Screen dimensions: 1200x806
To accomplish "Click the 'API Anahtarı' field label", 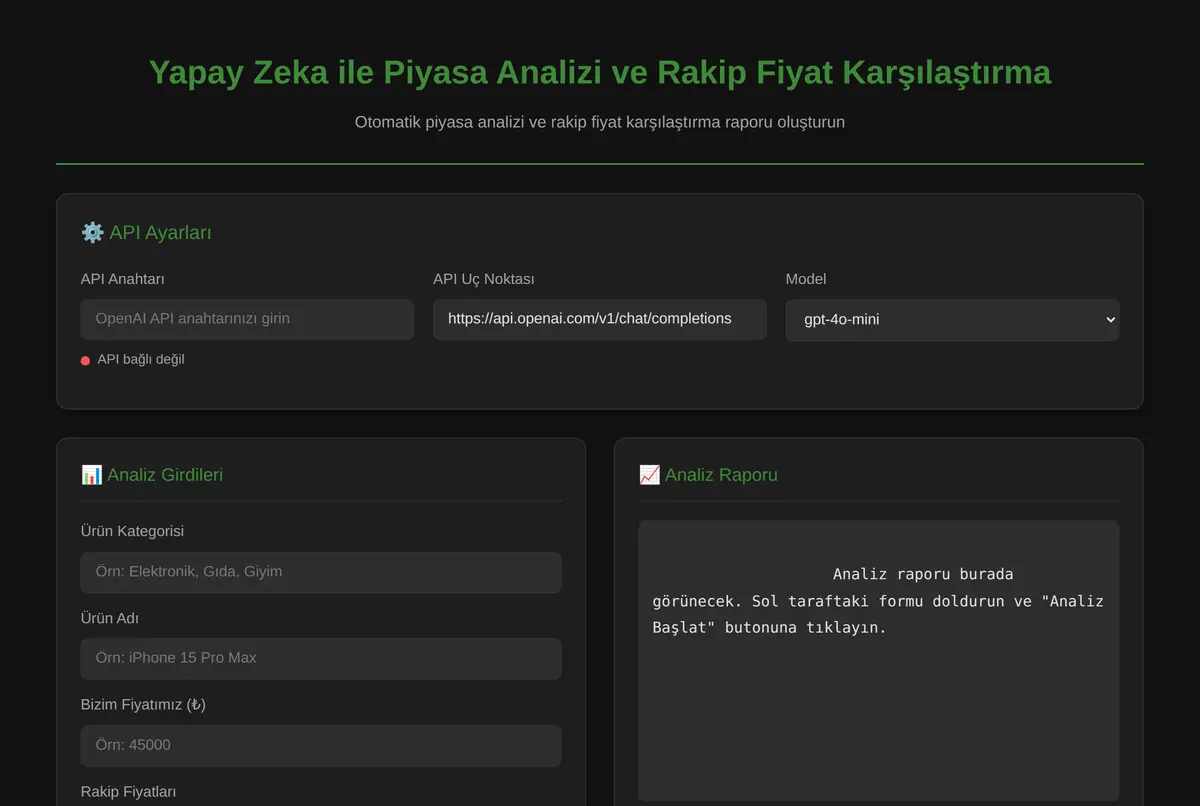I will [123, 279].
